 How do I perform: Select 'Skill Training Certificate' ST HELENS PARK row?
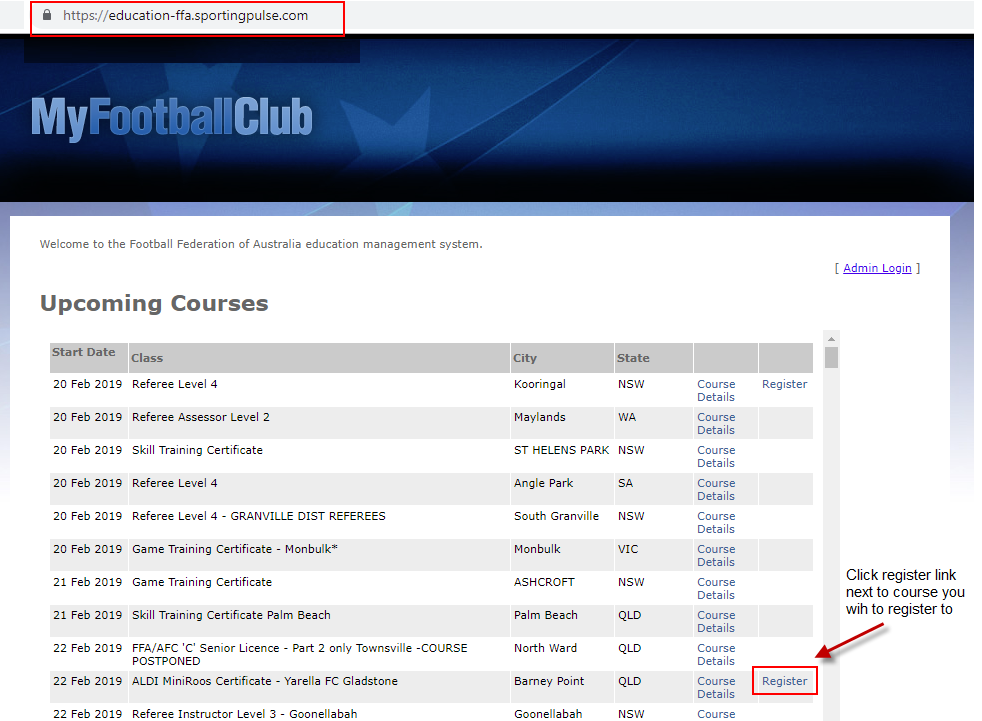pos(197,450)
